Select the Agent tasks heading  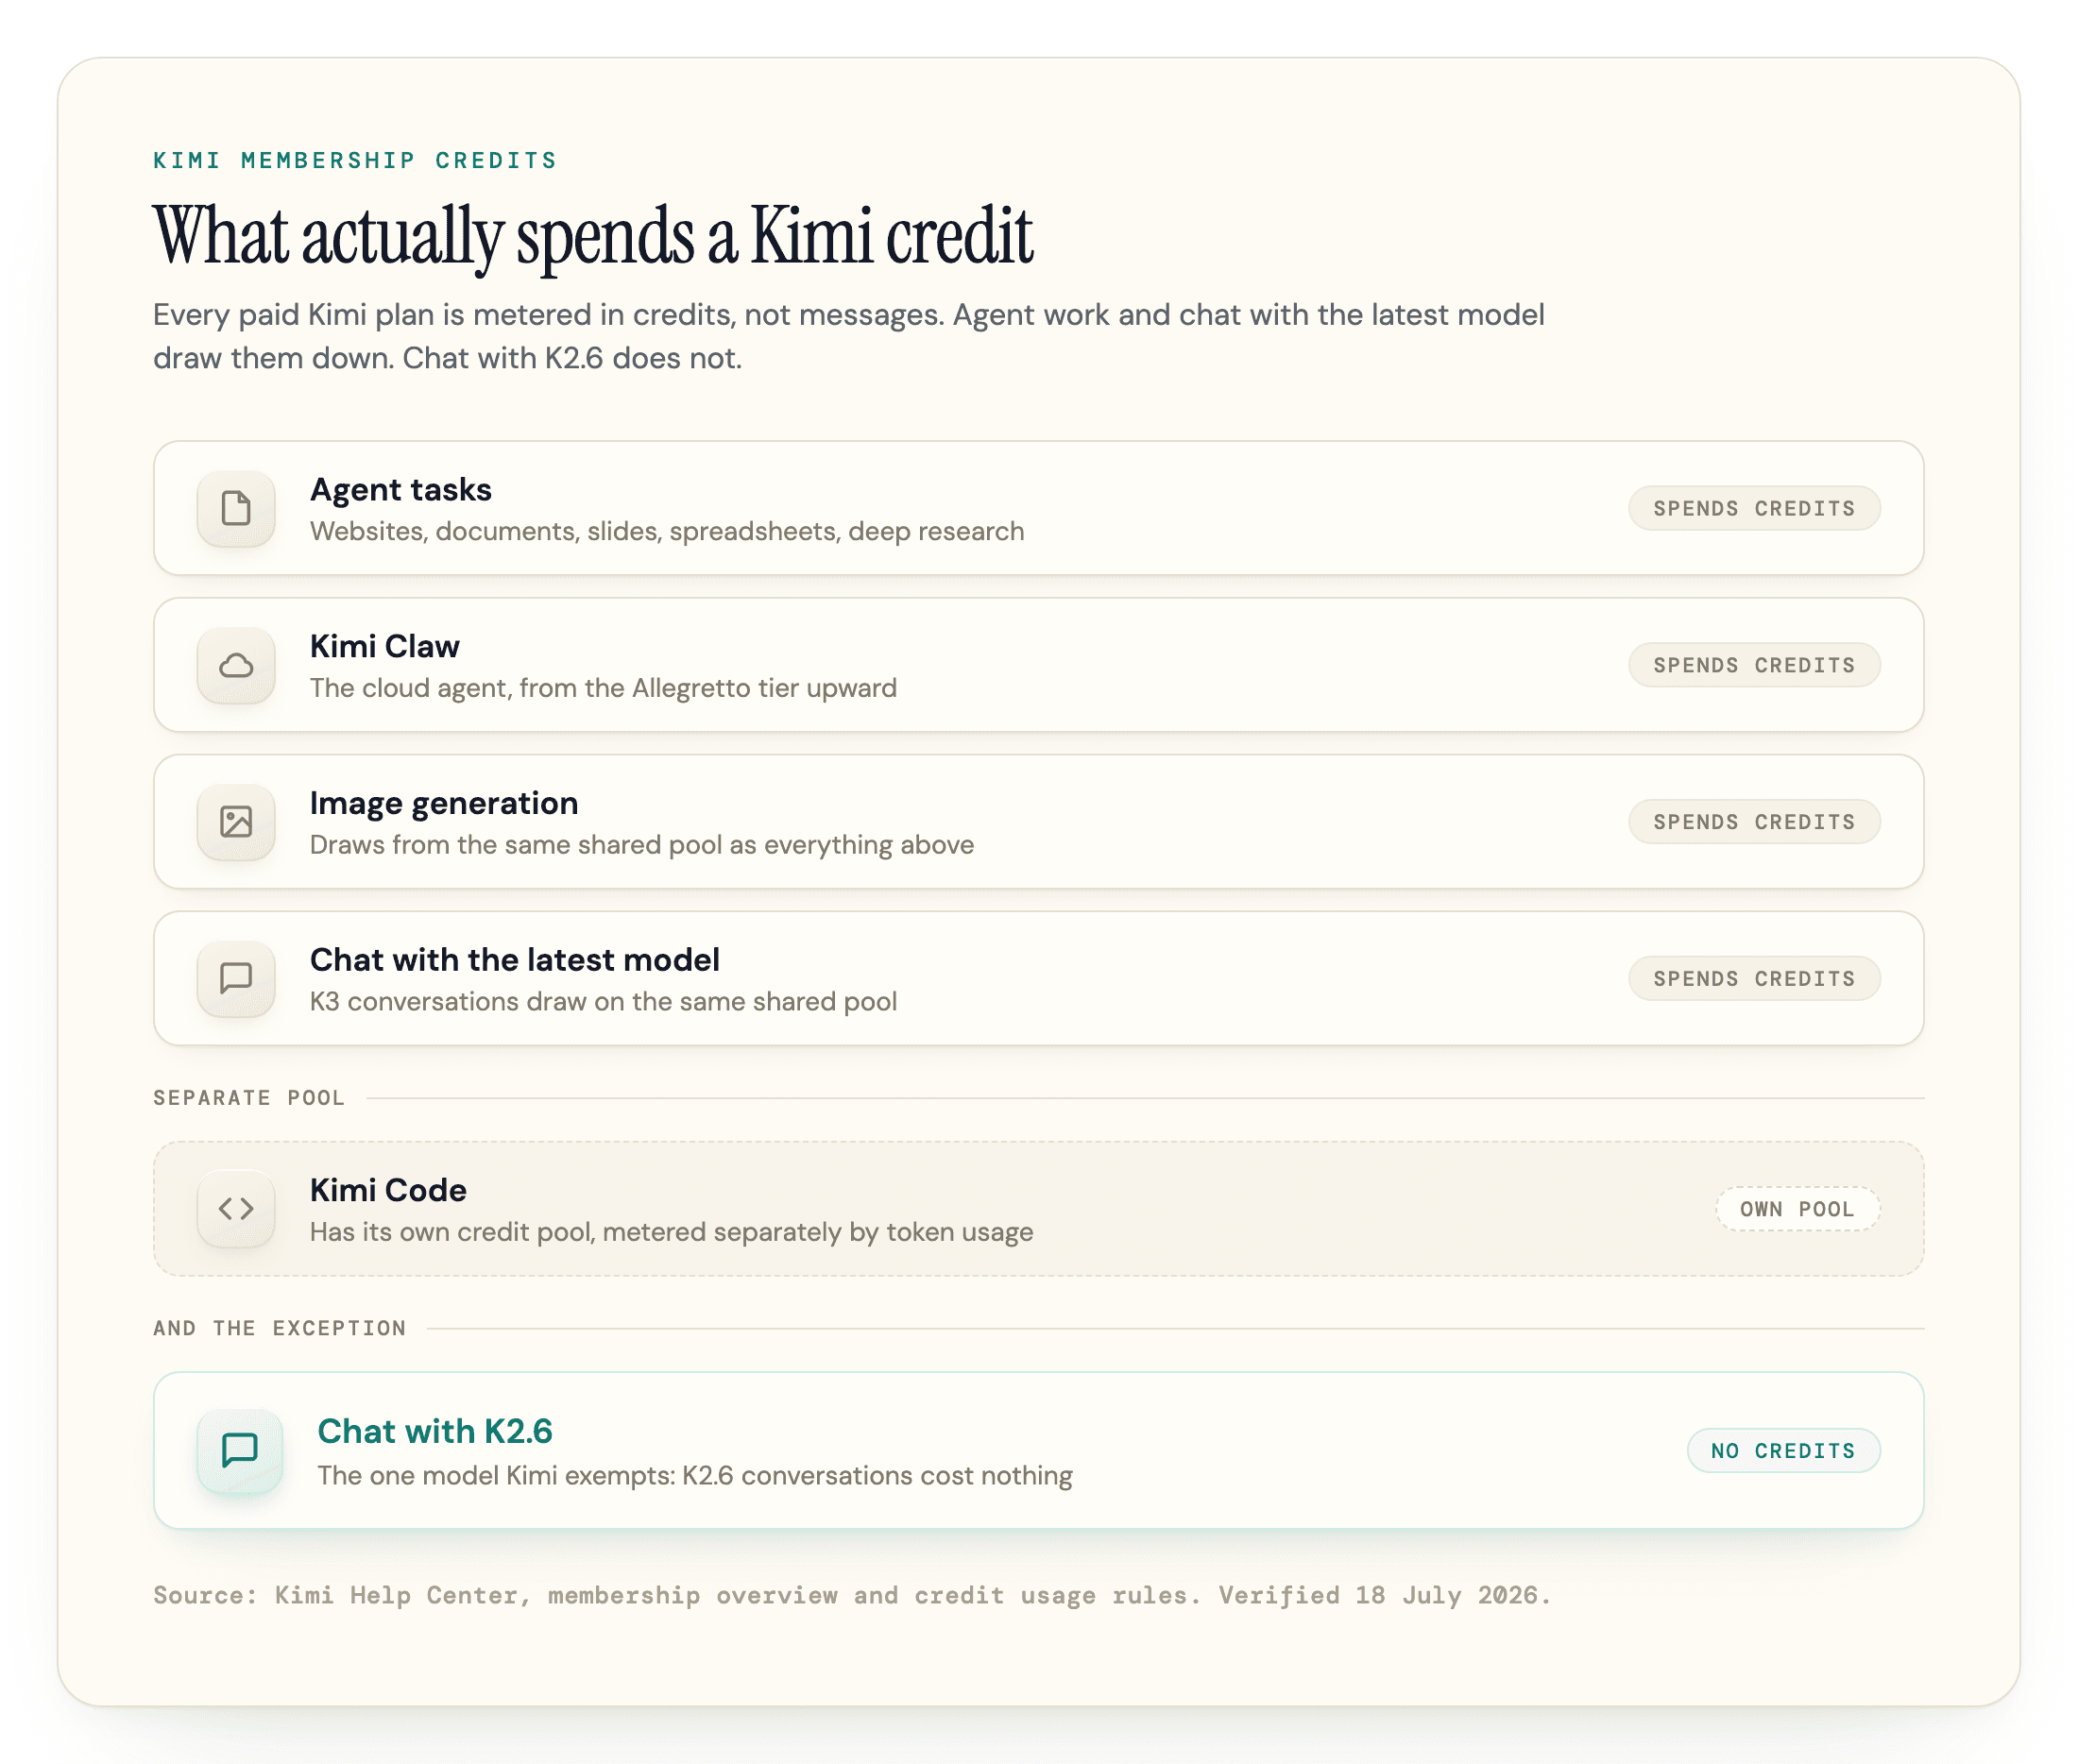(x=401, y=489)
